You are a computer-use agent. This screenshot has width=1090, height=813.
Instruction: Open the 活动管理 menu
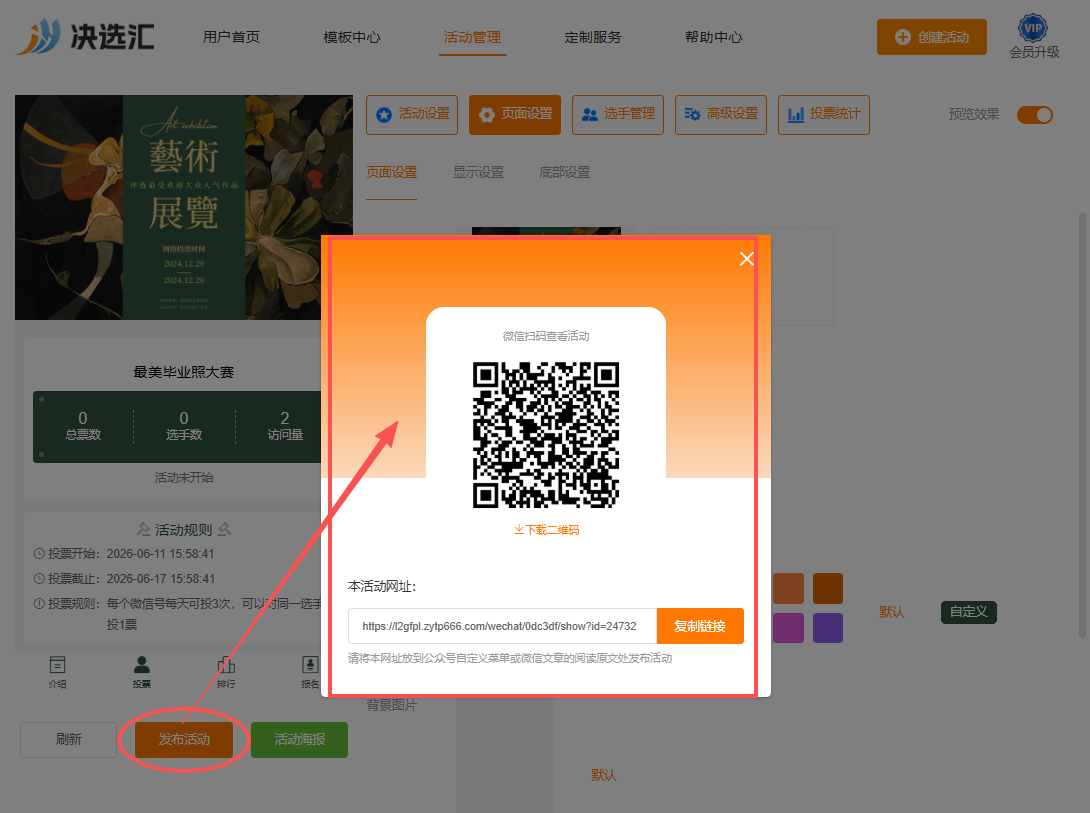[x=472, y=38]
